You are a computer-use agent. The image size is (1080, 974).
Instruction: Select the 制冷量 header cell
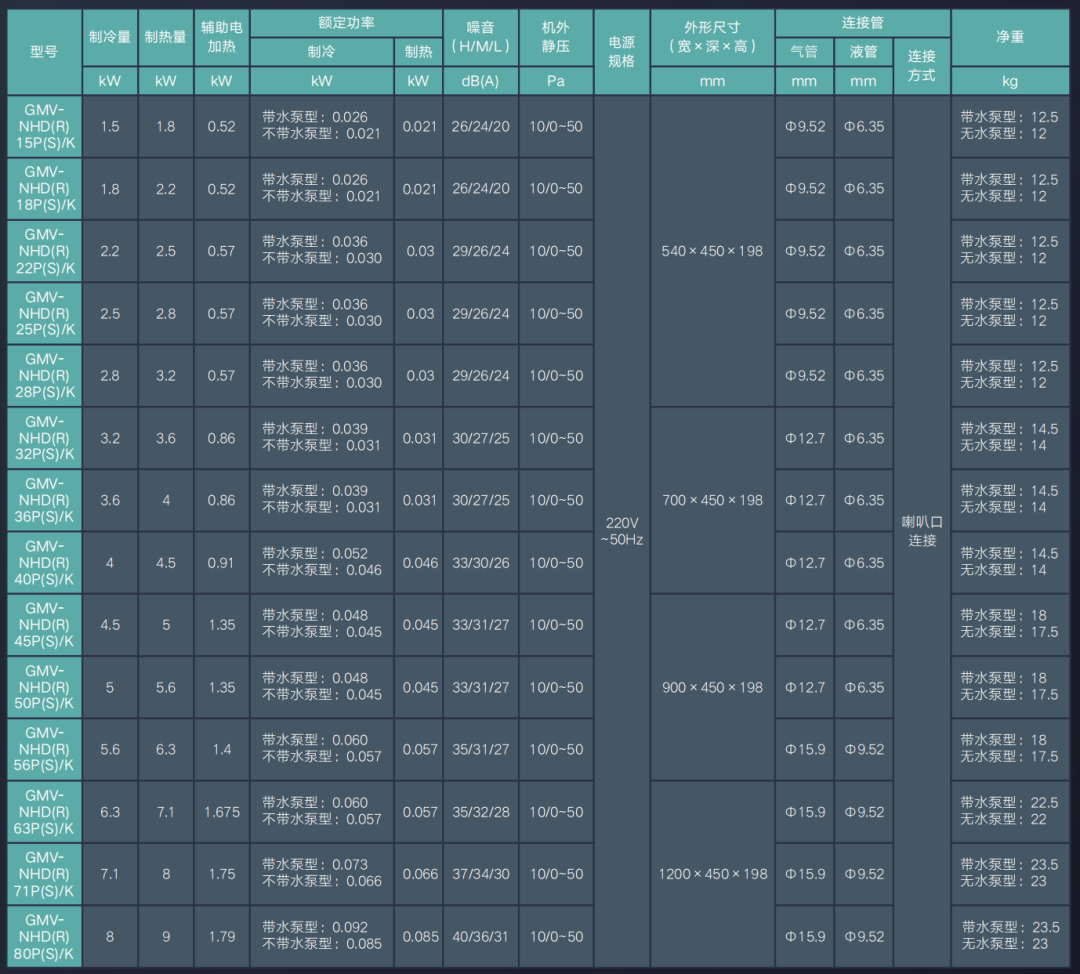(110, 38)
